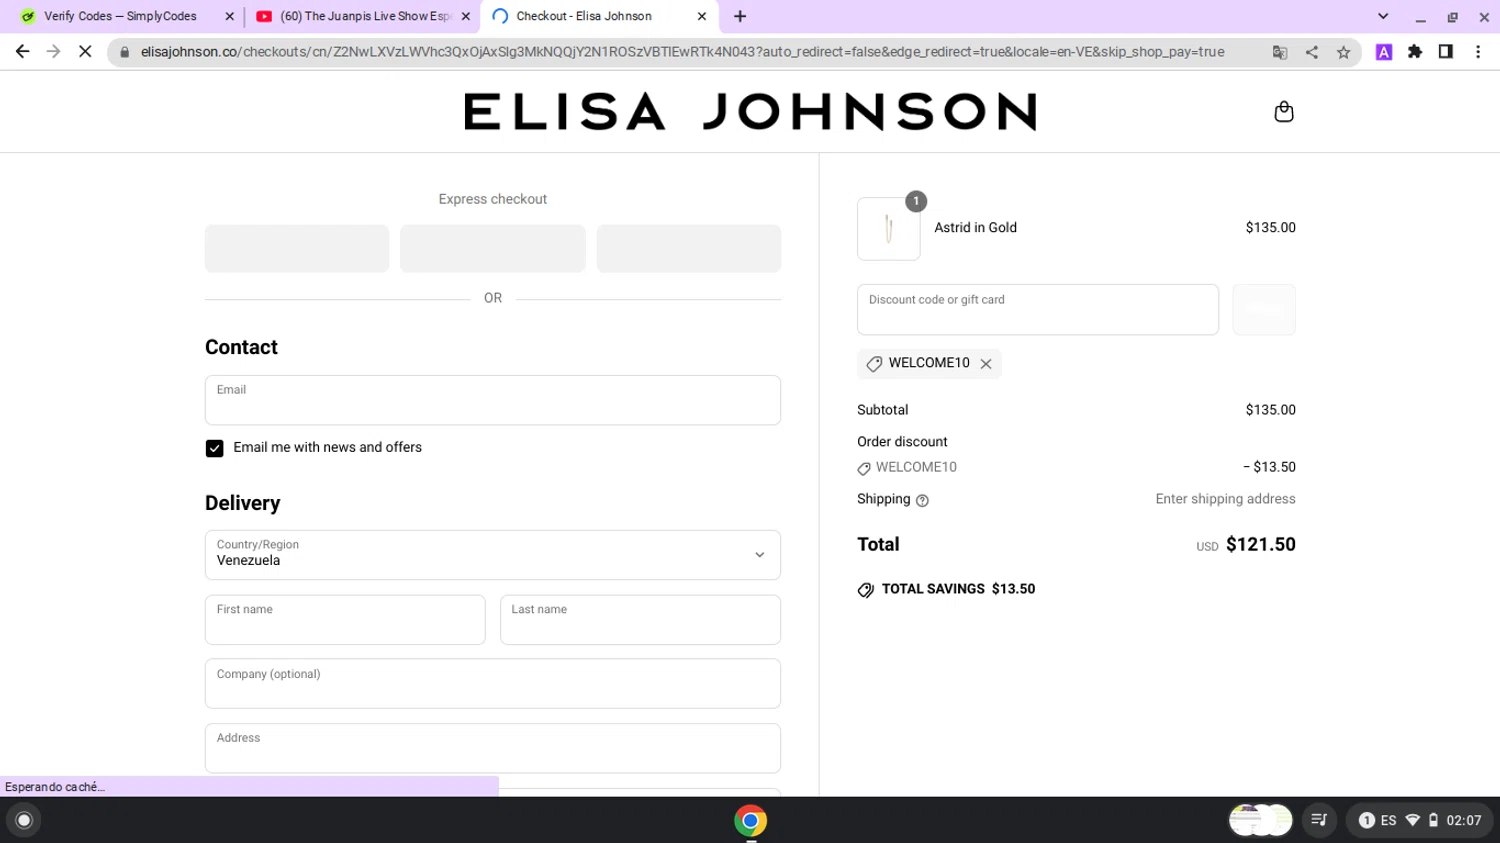Click the Apply discount button
Viewport: 1500px width, 843px height.
[x=1264, y=310]
